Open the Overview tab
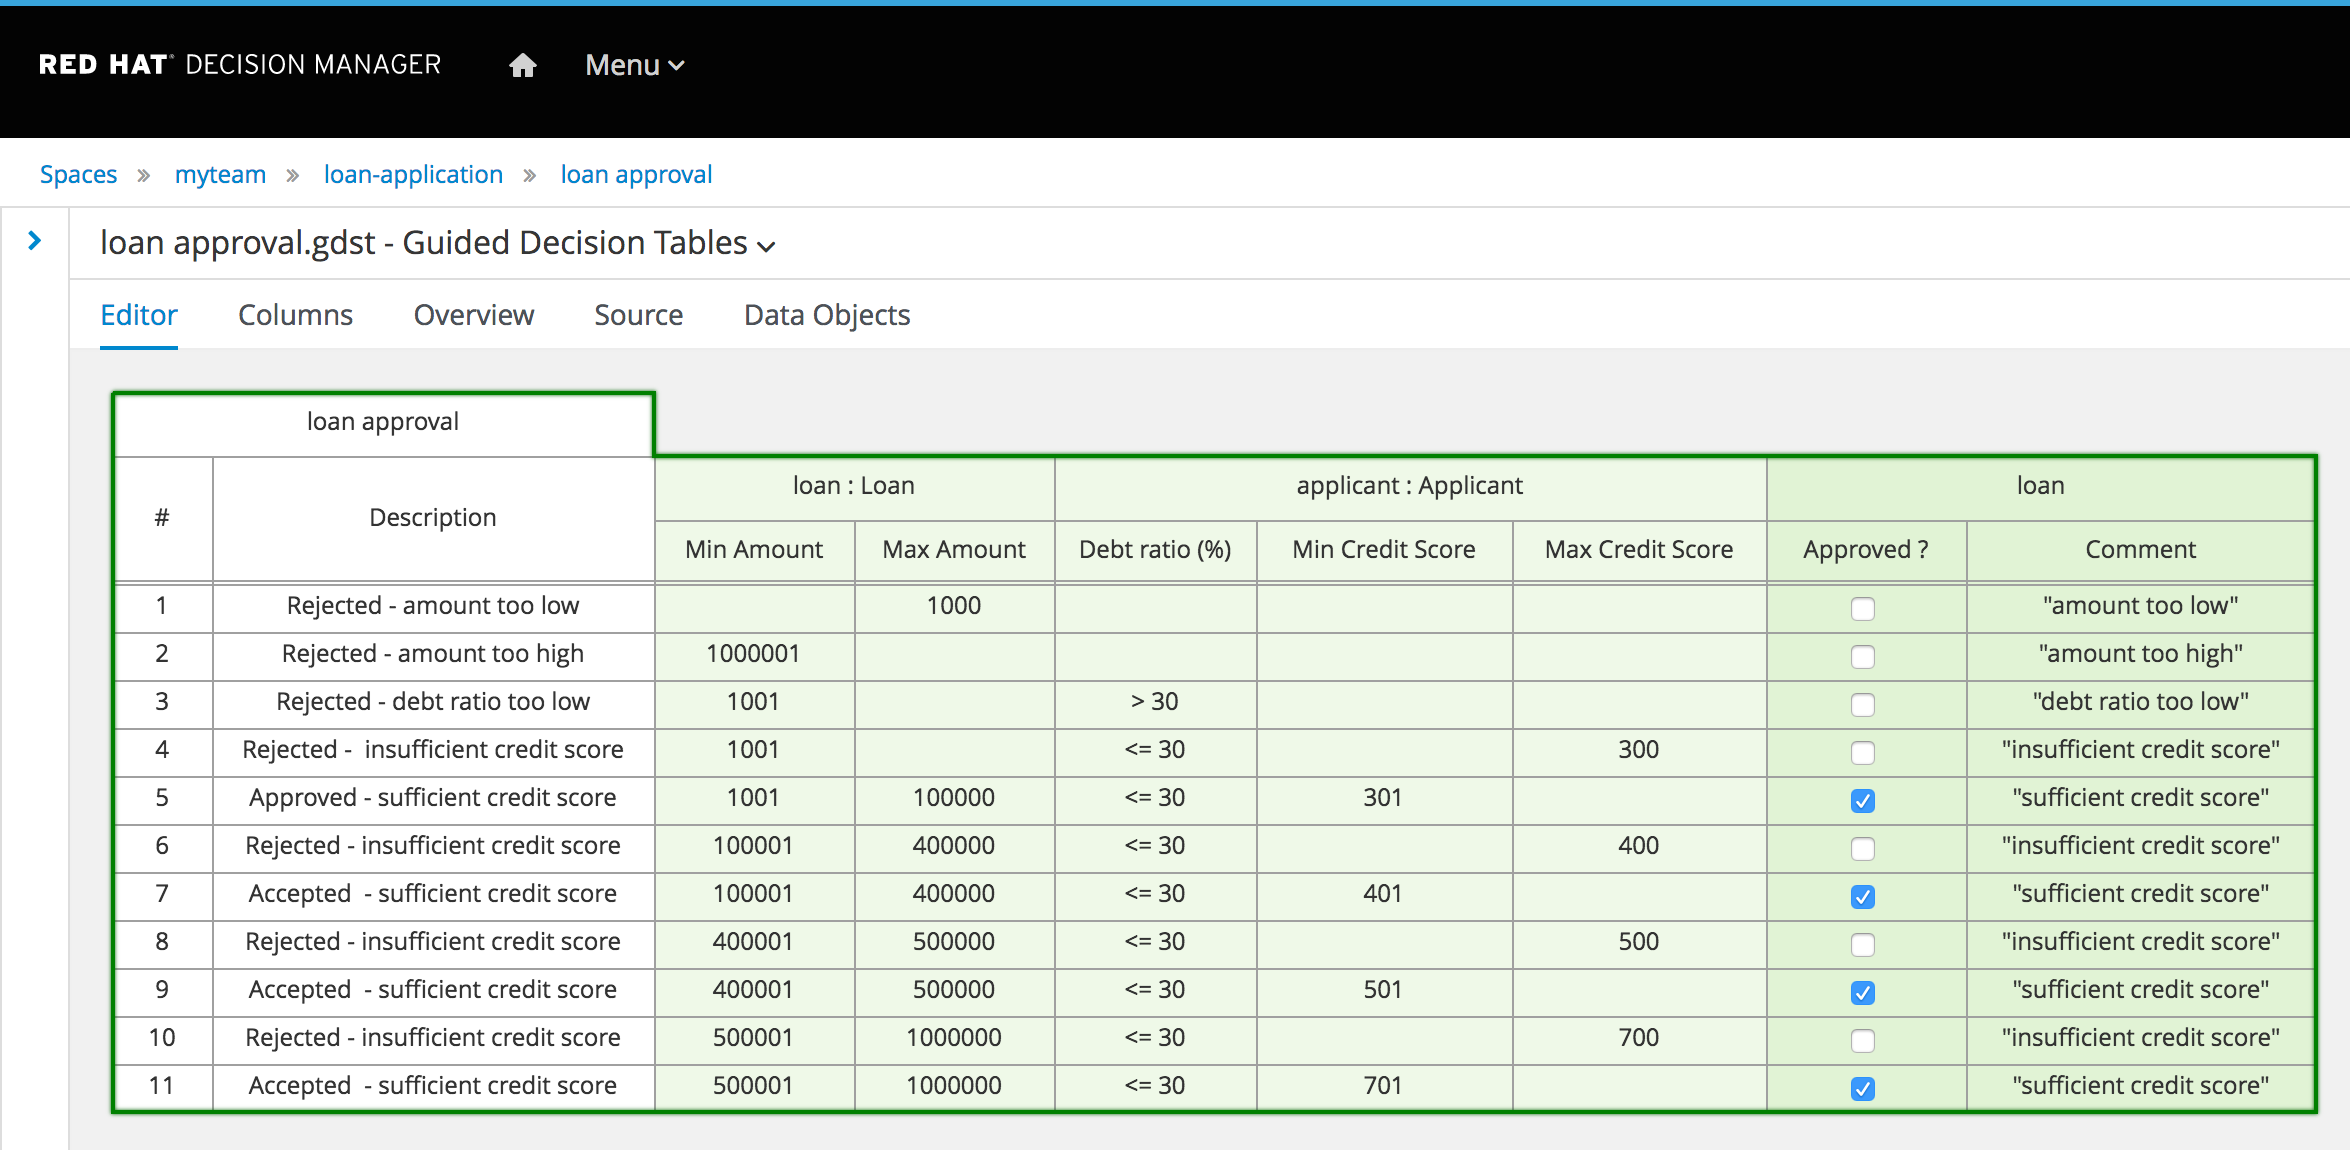2350x1150 pixels. tap(473, 315)
